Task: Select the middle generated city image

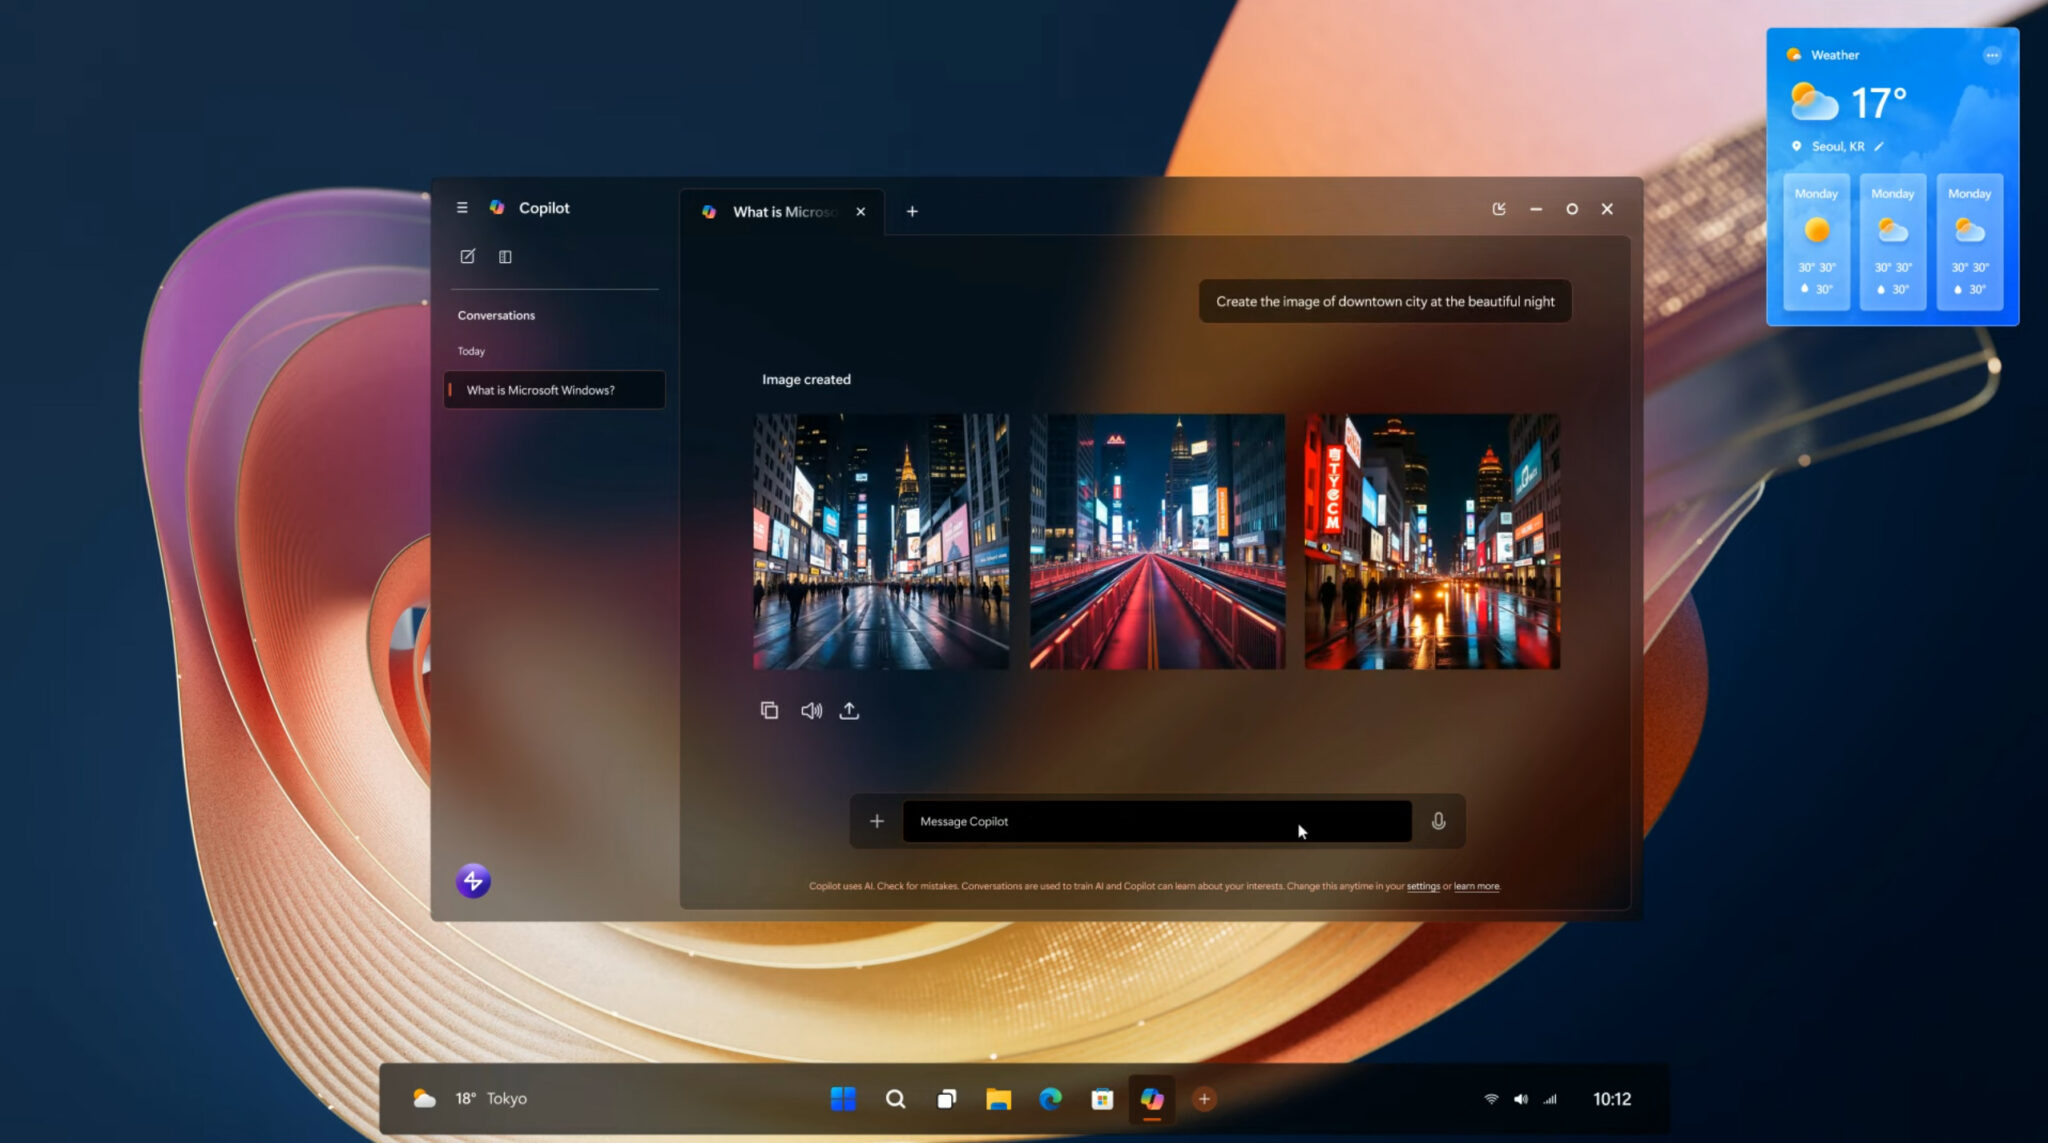Action: [1157, 540]
